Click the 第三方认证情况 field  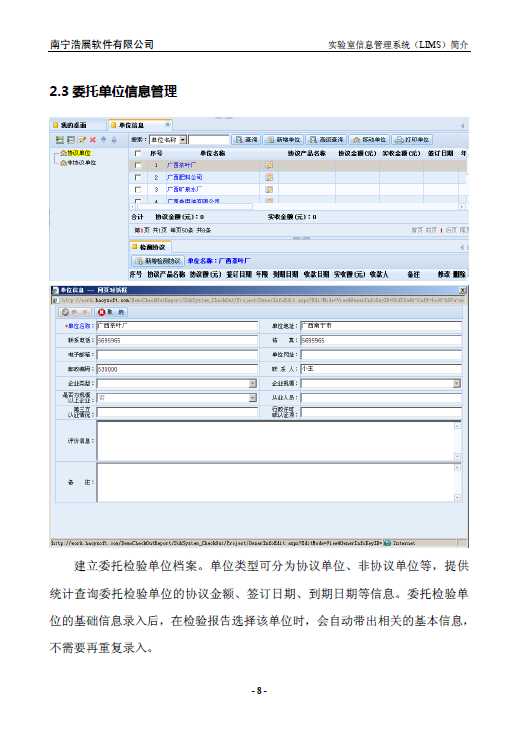(x=177, y=412)
